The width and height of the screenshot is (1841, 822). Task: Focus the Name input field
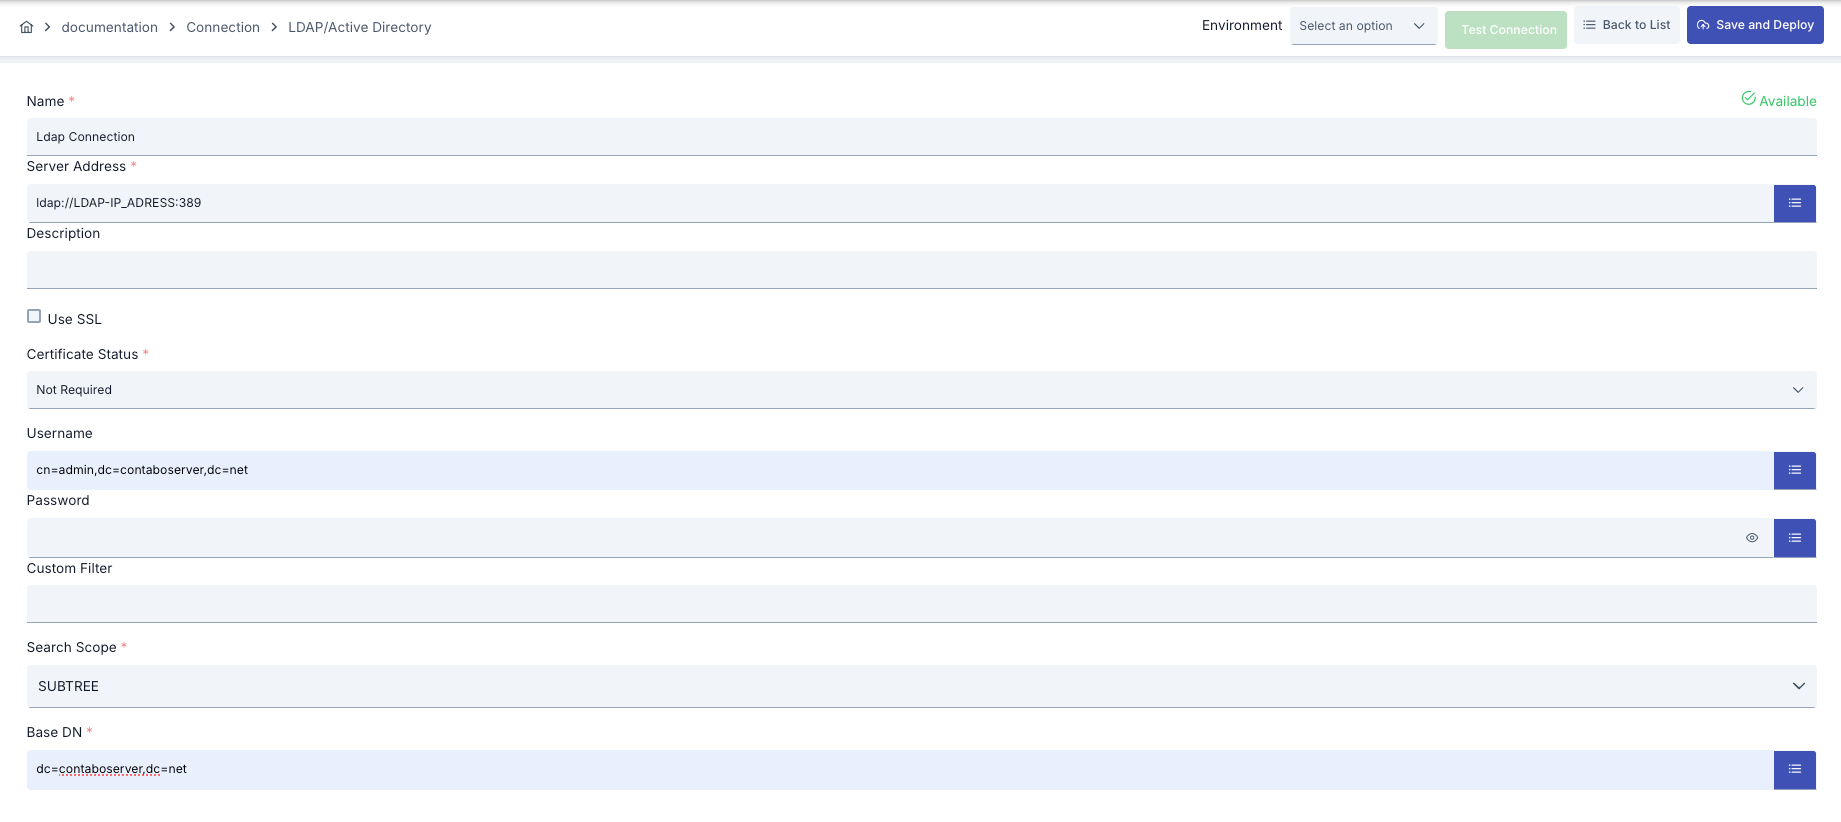pos(920,137)
